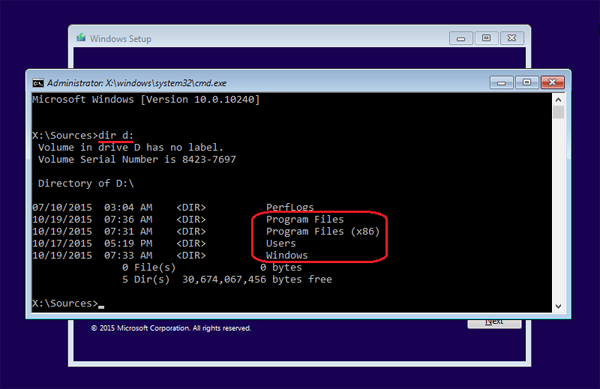This screenshot has width=600, height=389.
Task: Close the Windows Setup window
Action: pyautogui.click(x=512, y=38)
